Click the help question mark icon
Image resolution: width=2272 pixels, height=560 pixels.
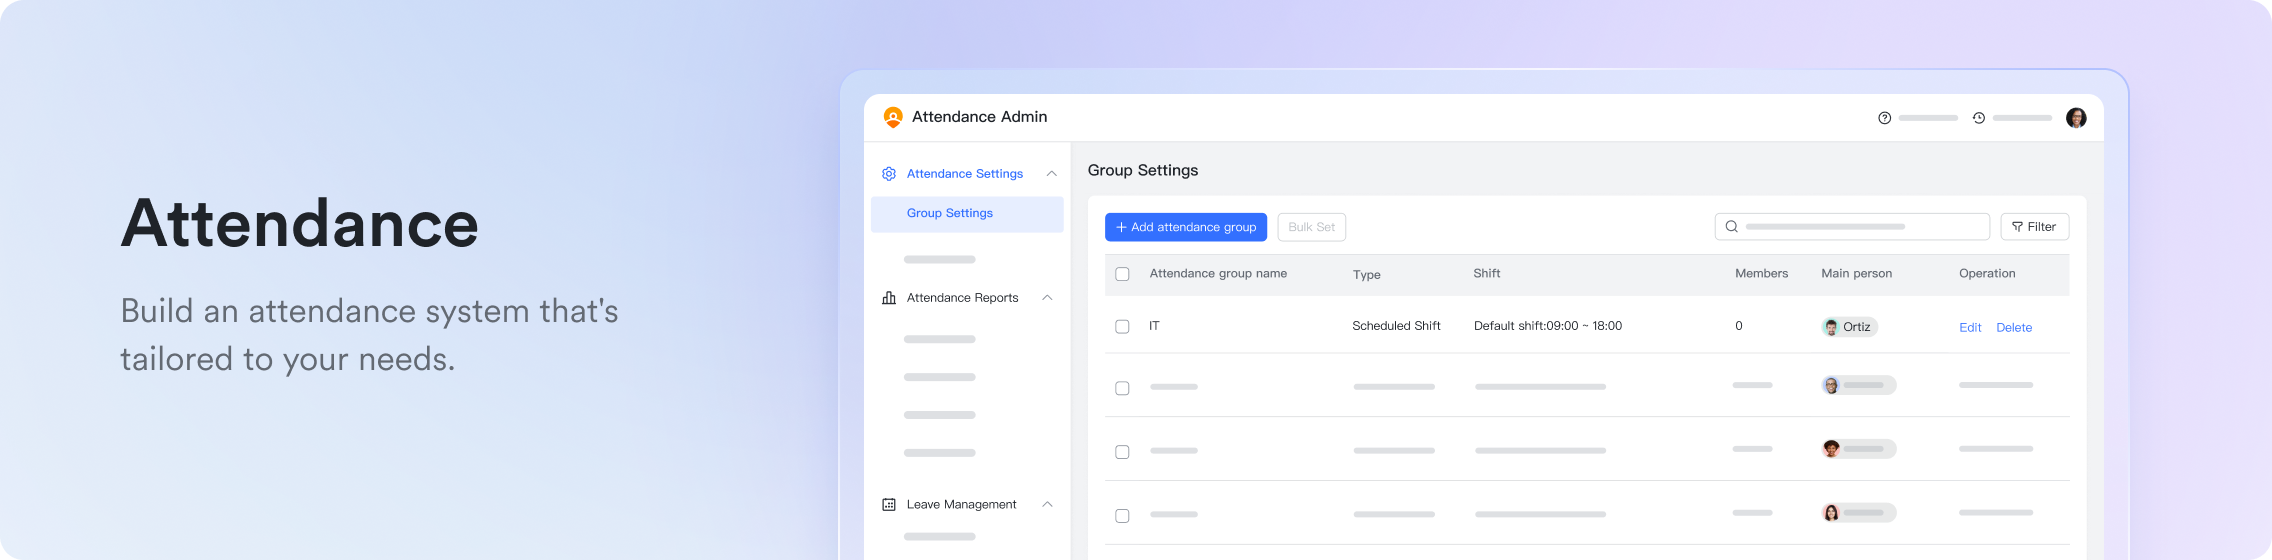click(1884, 118)
